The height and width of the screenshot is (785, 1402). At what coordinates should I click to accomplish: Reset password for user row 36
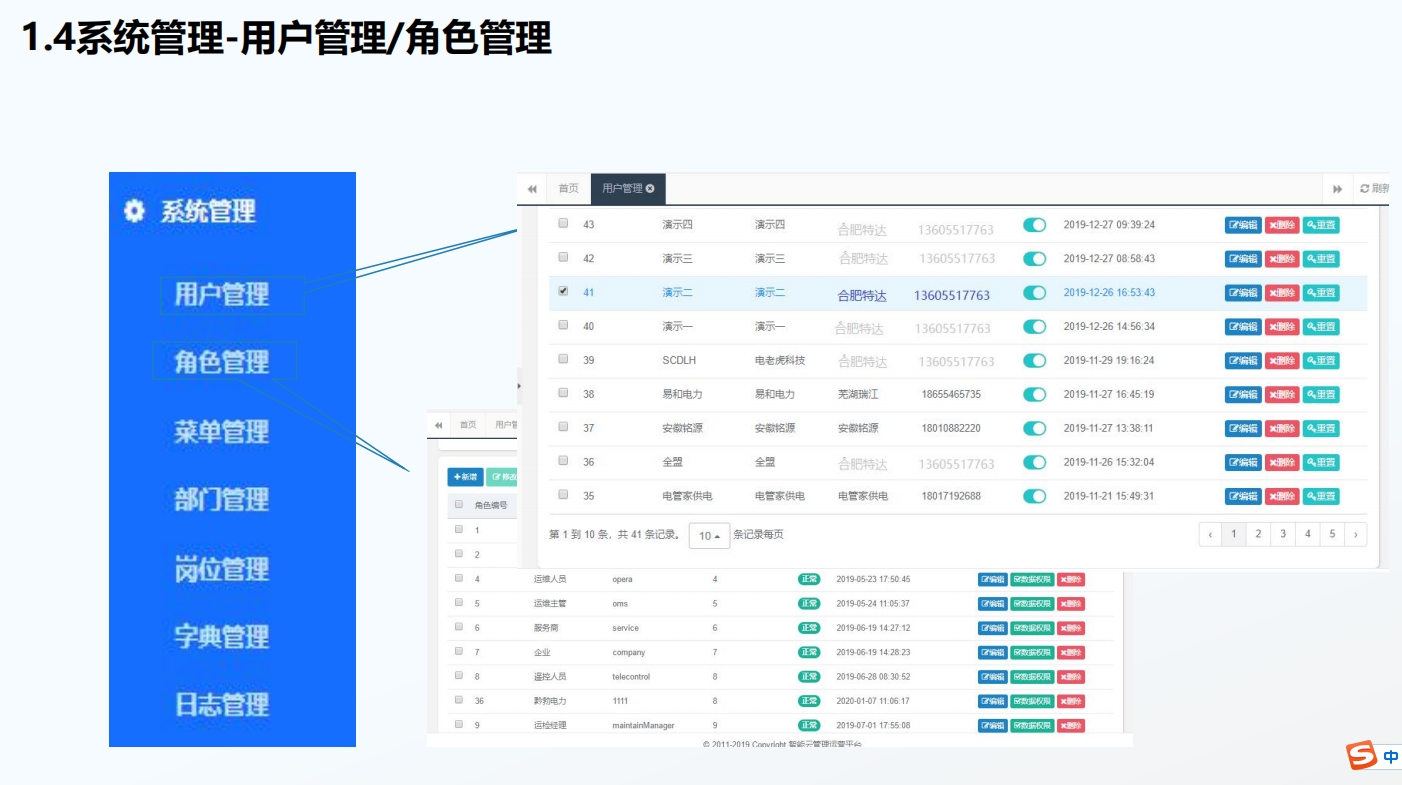point(1320,463)
